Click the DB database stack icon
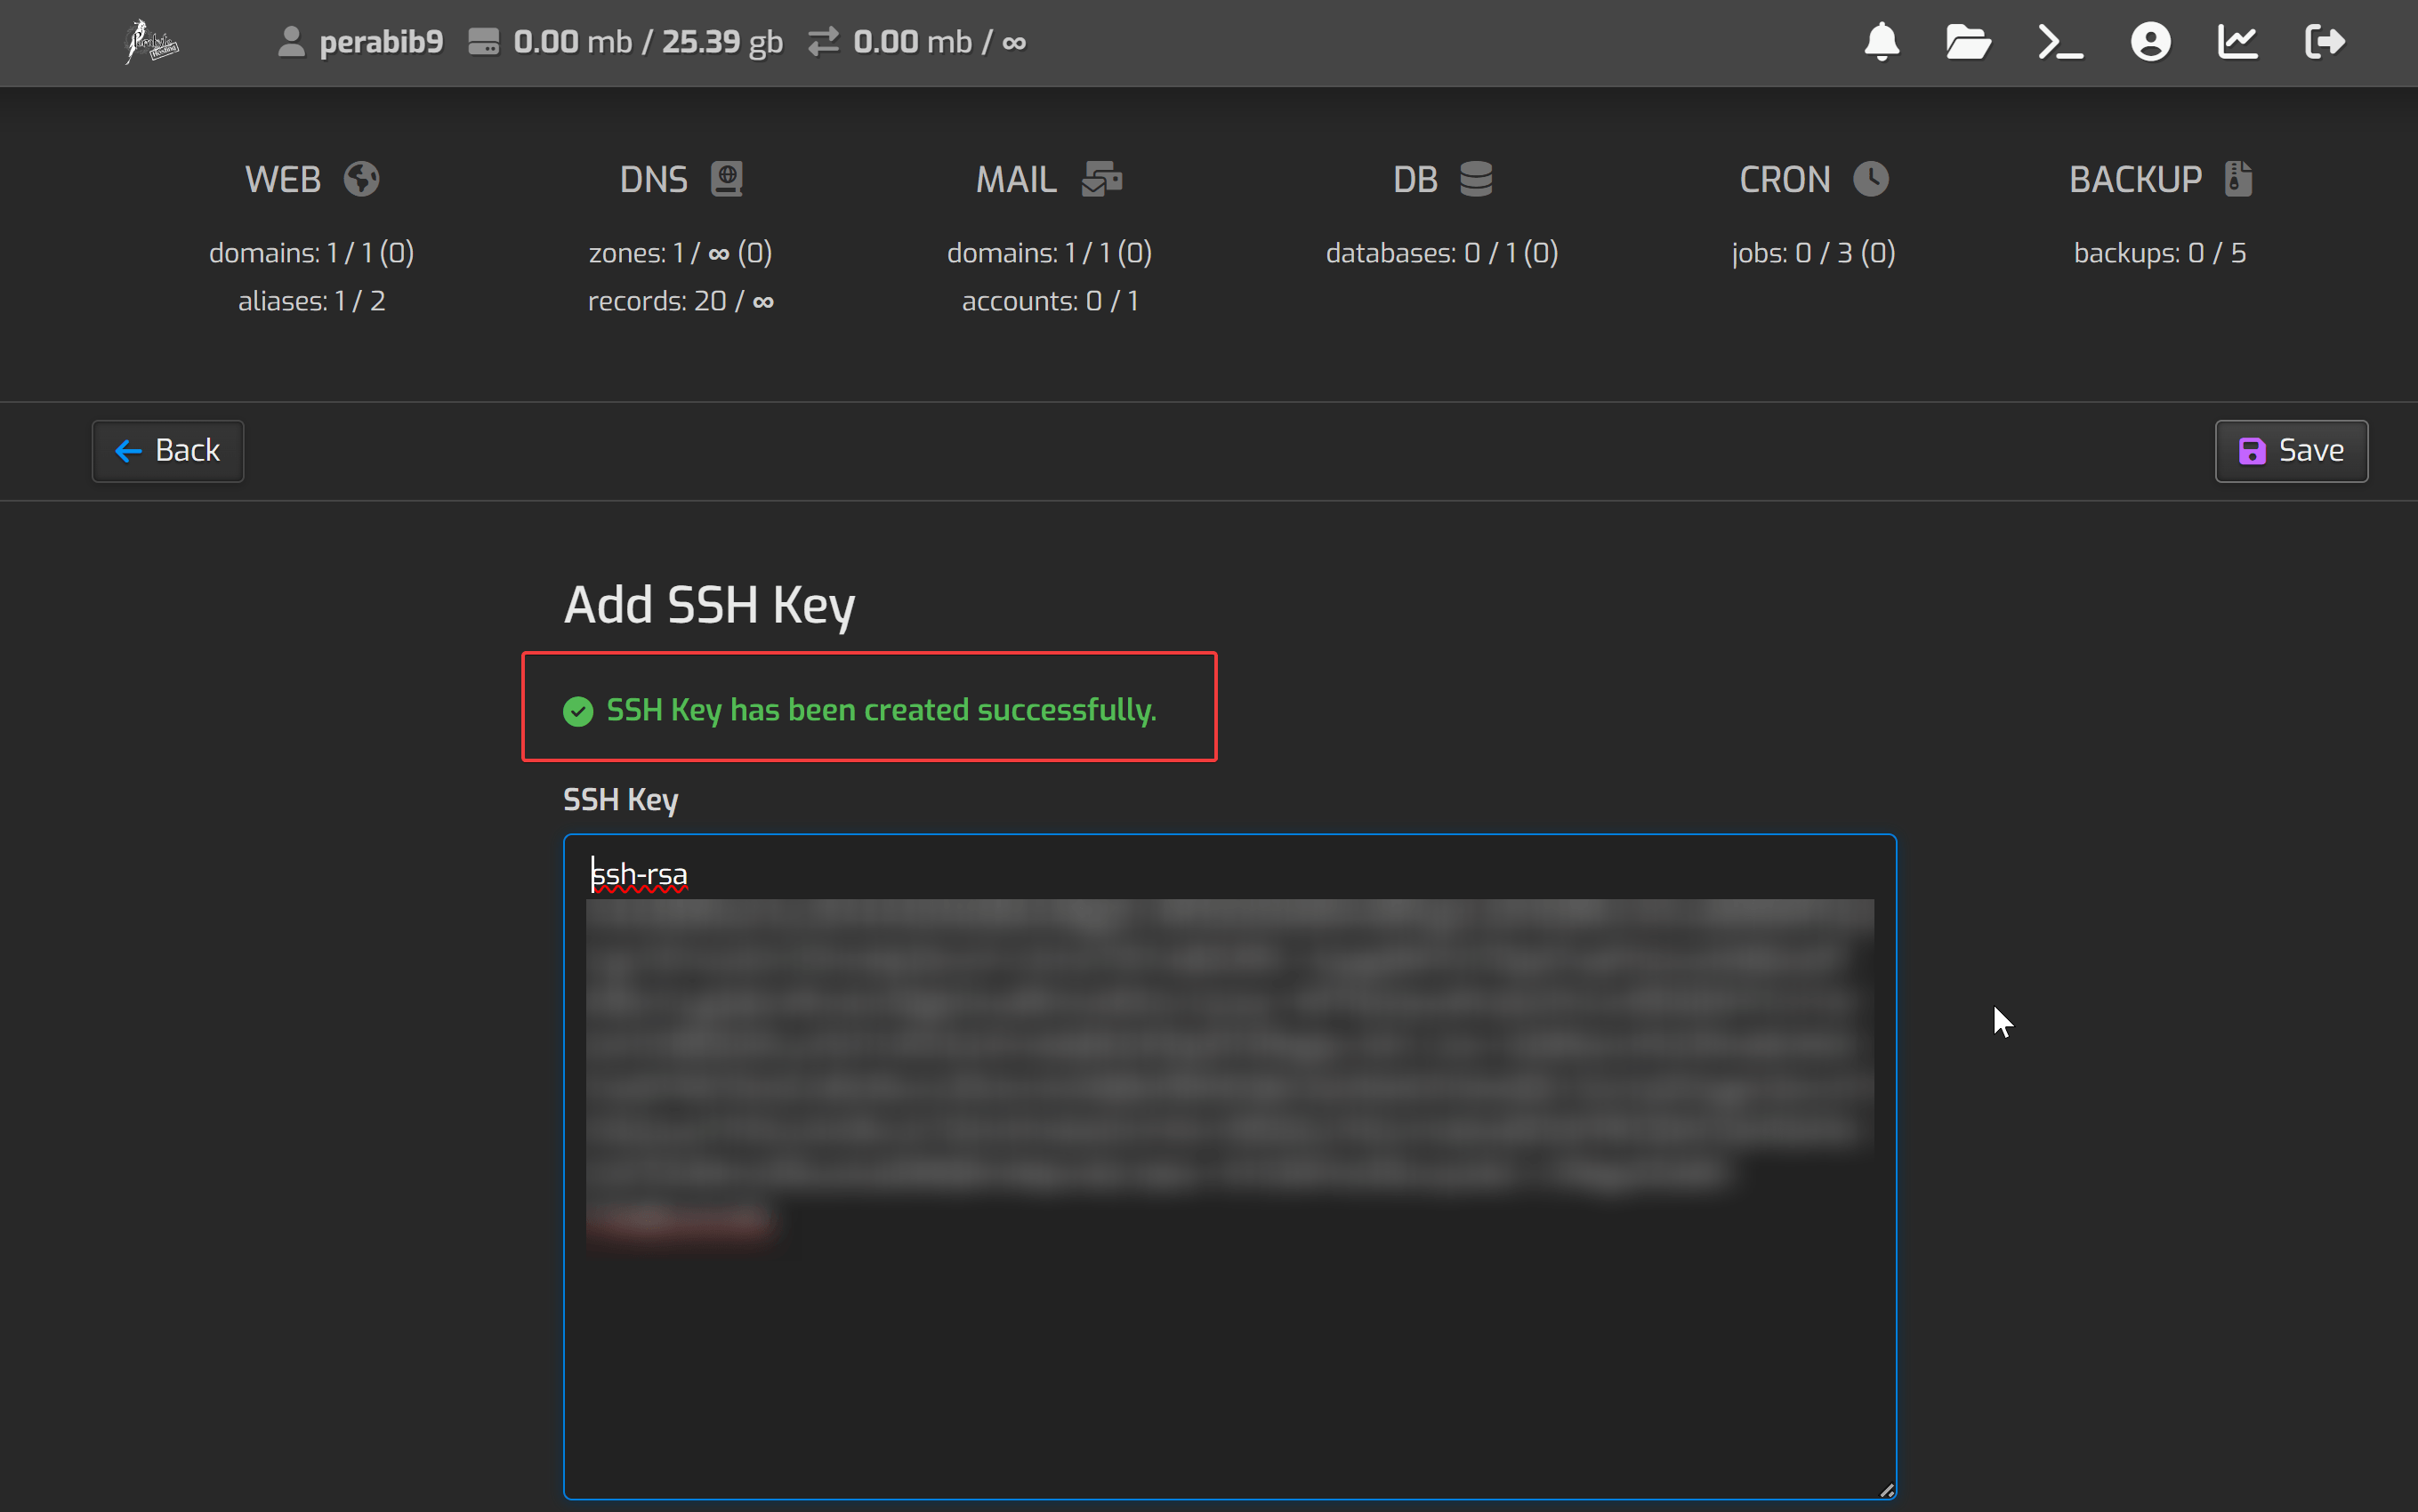Viewport: 2418px width, 1512px height. click(x=1475, y=179)
